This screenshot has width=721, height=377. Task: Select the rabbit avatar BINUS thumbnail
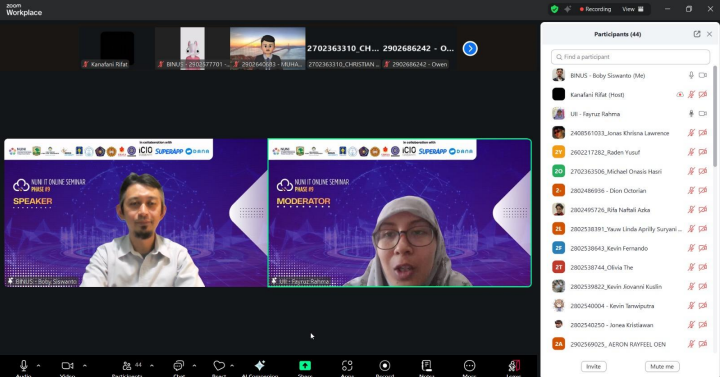(192, 48)
